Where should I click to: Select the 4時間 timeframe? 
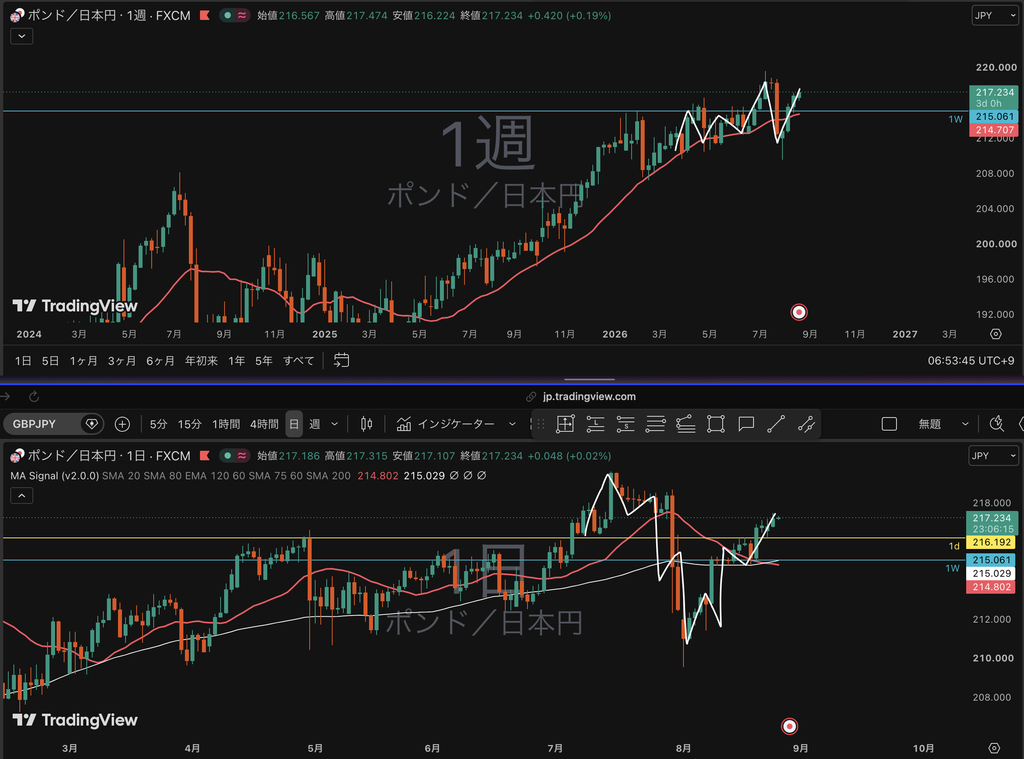coord(264,424)
